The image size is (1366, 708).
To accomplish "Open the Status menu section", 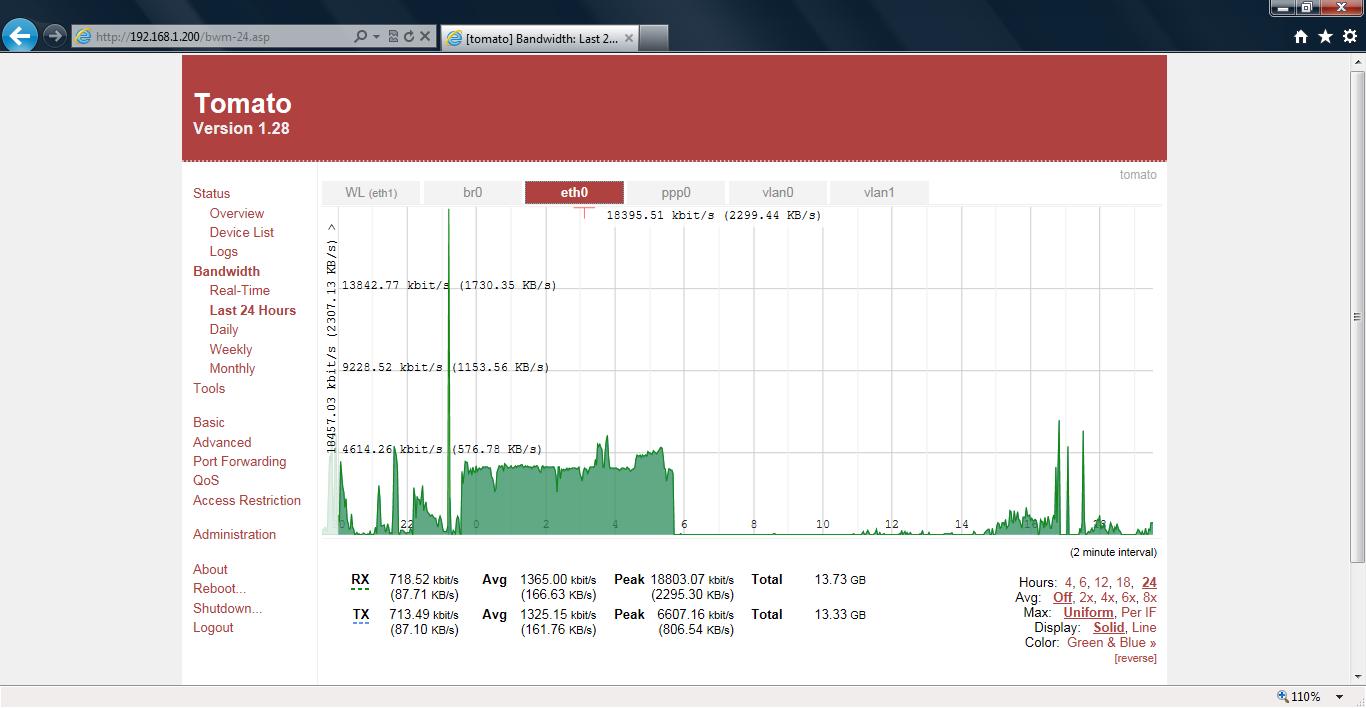I will point(211,193).
